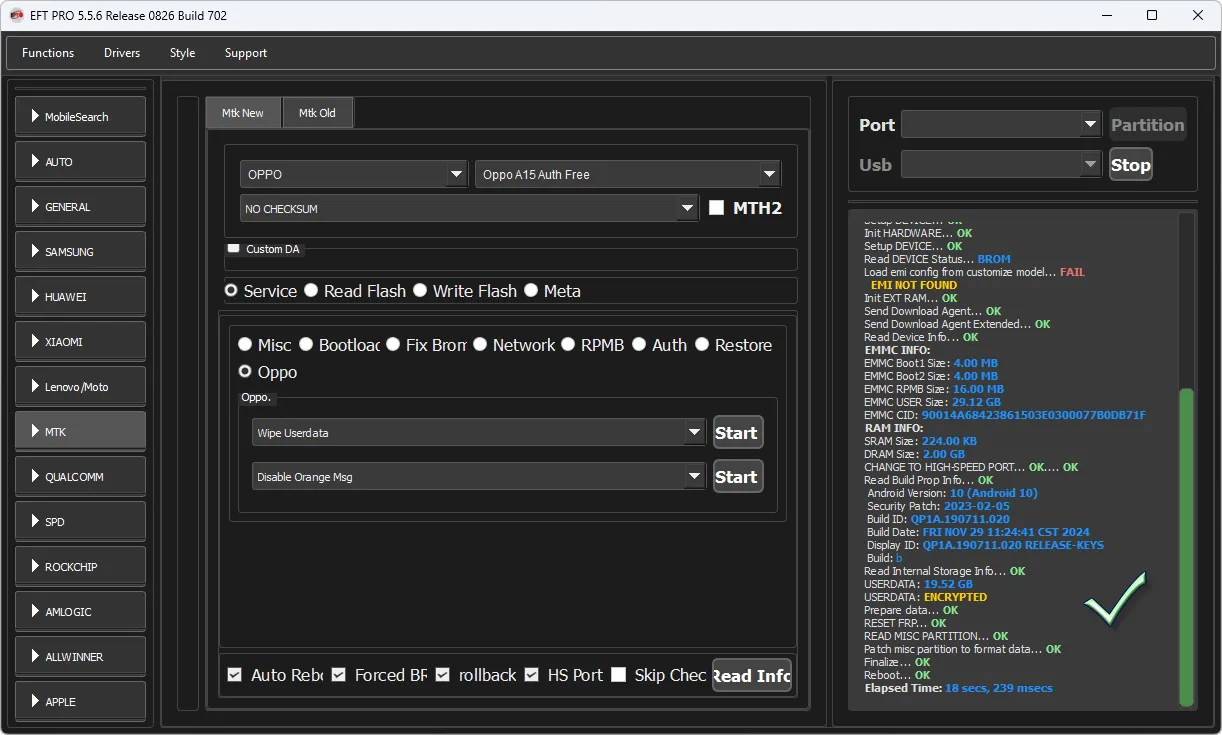Open the HUAWEI sidebar section

80,297
